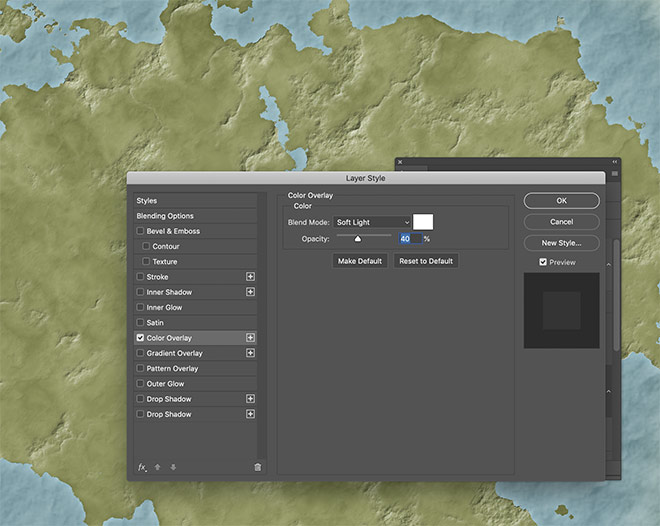The height and width of the screenshot is (526, 660).
Task: Uncheck the Preview checkbox
Action: pos(543,262)
